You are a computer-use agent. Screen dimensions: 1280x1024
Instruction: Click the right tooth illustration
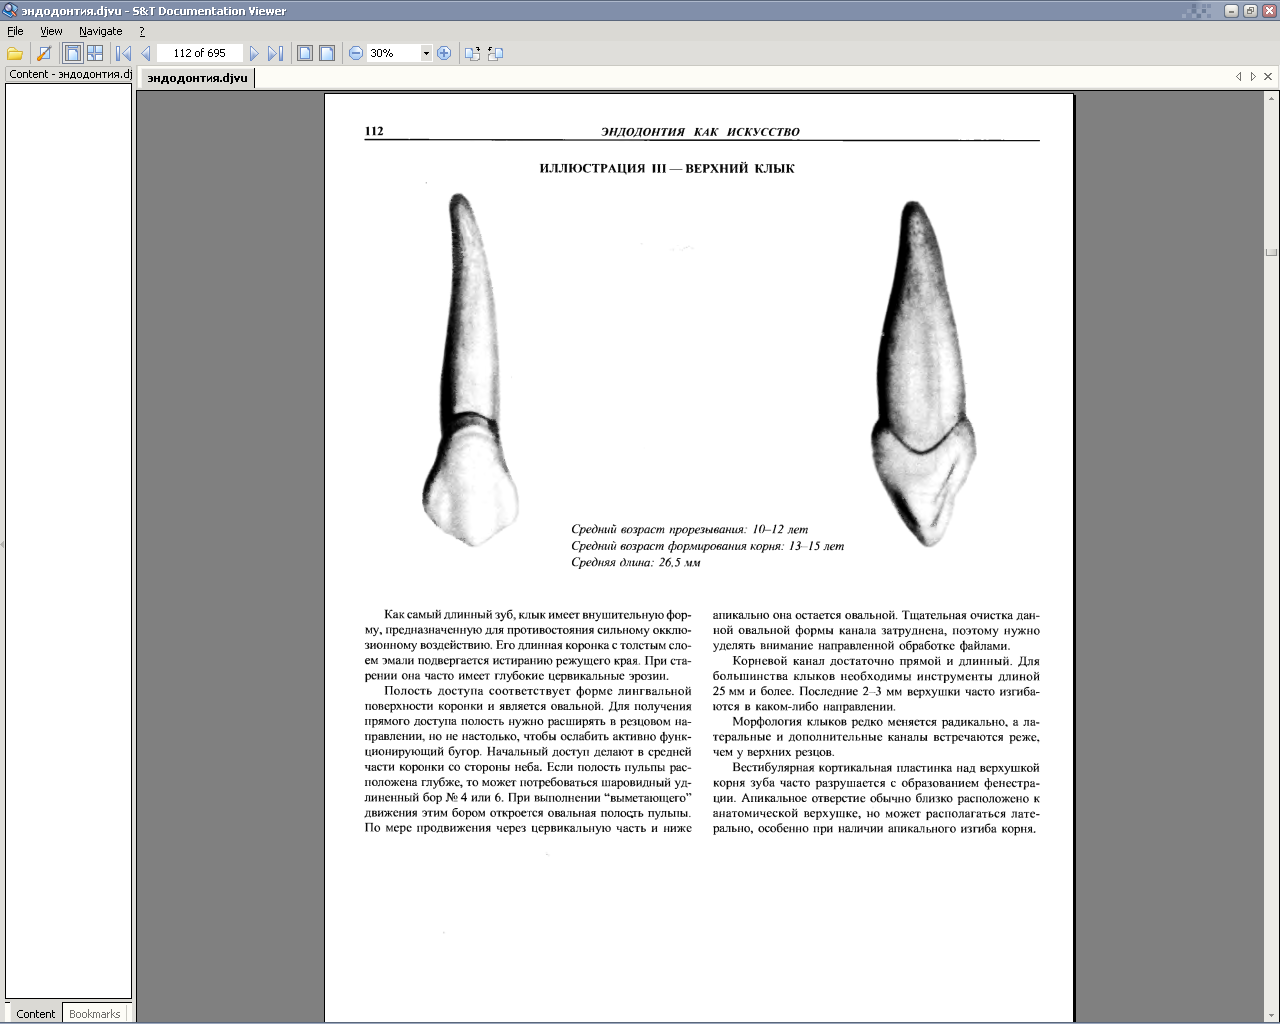(922, 373)
